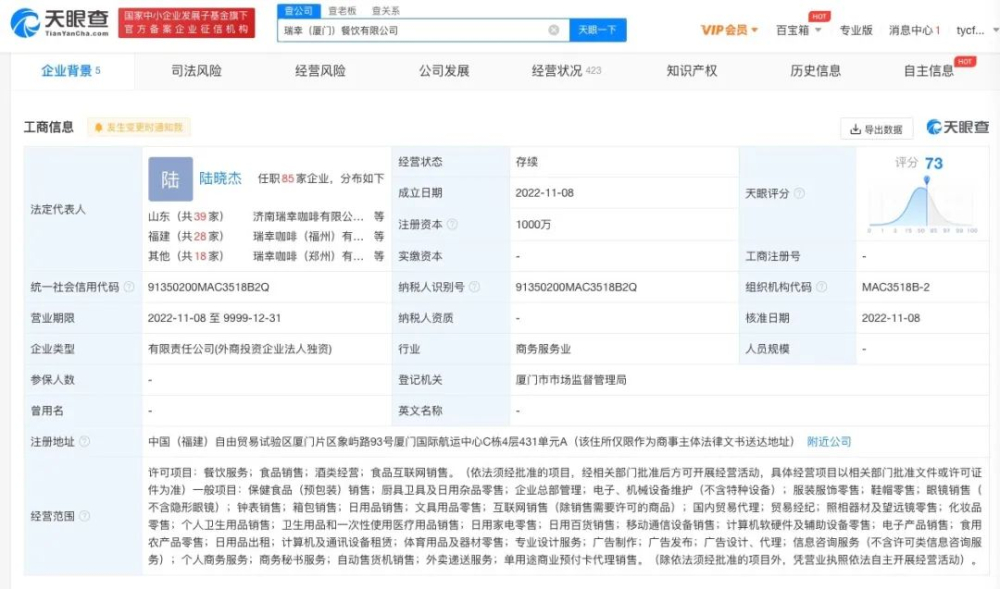Screen dimensions: 1000x589
Task: Open 瑞幸咖啡（福州）有... company link
Action: 308,236
